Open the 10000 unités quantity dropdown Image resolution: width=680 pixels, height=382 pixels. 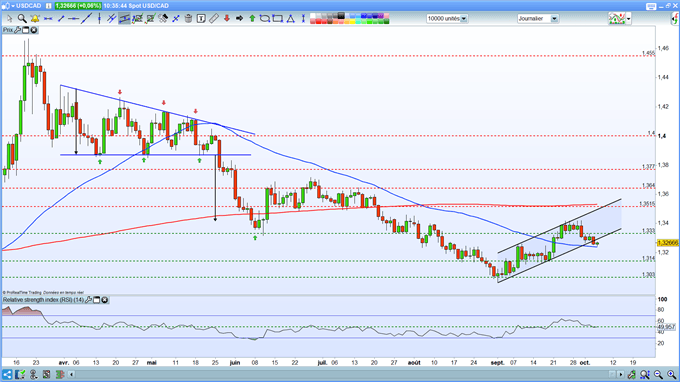pos(464,19)
